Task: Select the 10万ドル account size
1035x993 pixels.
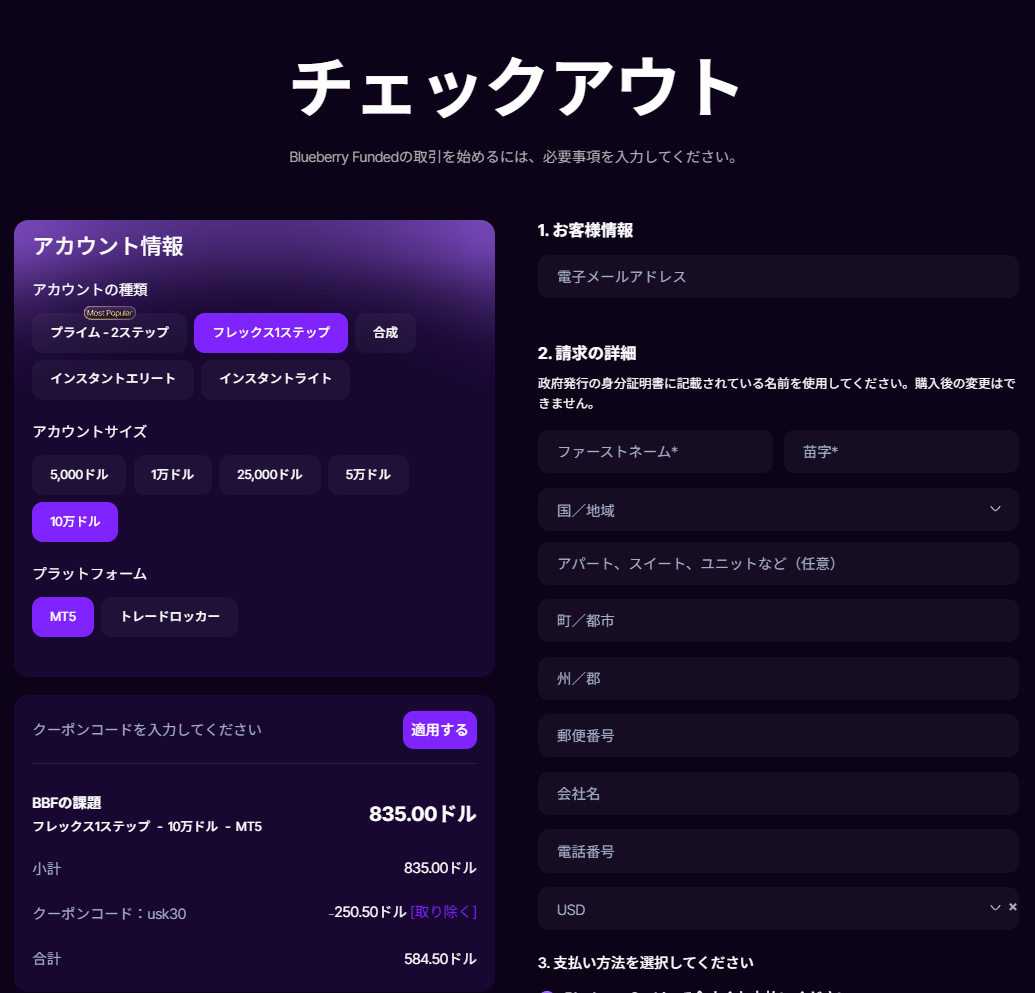Action: pyautogui.click(x=75, y=522)
